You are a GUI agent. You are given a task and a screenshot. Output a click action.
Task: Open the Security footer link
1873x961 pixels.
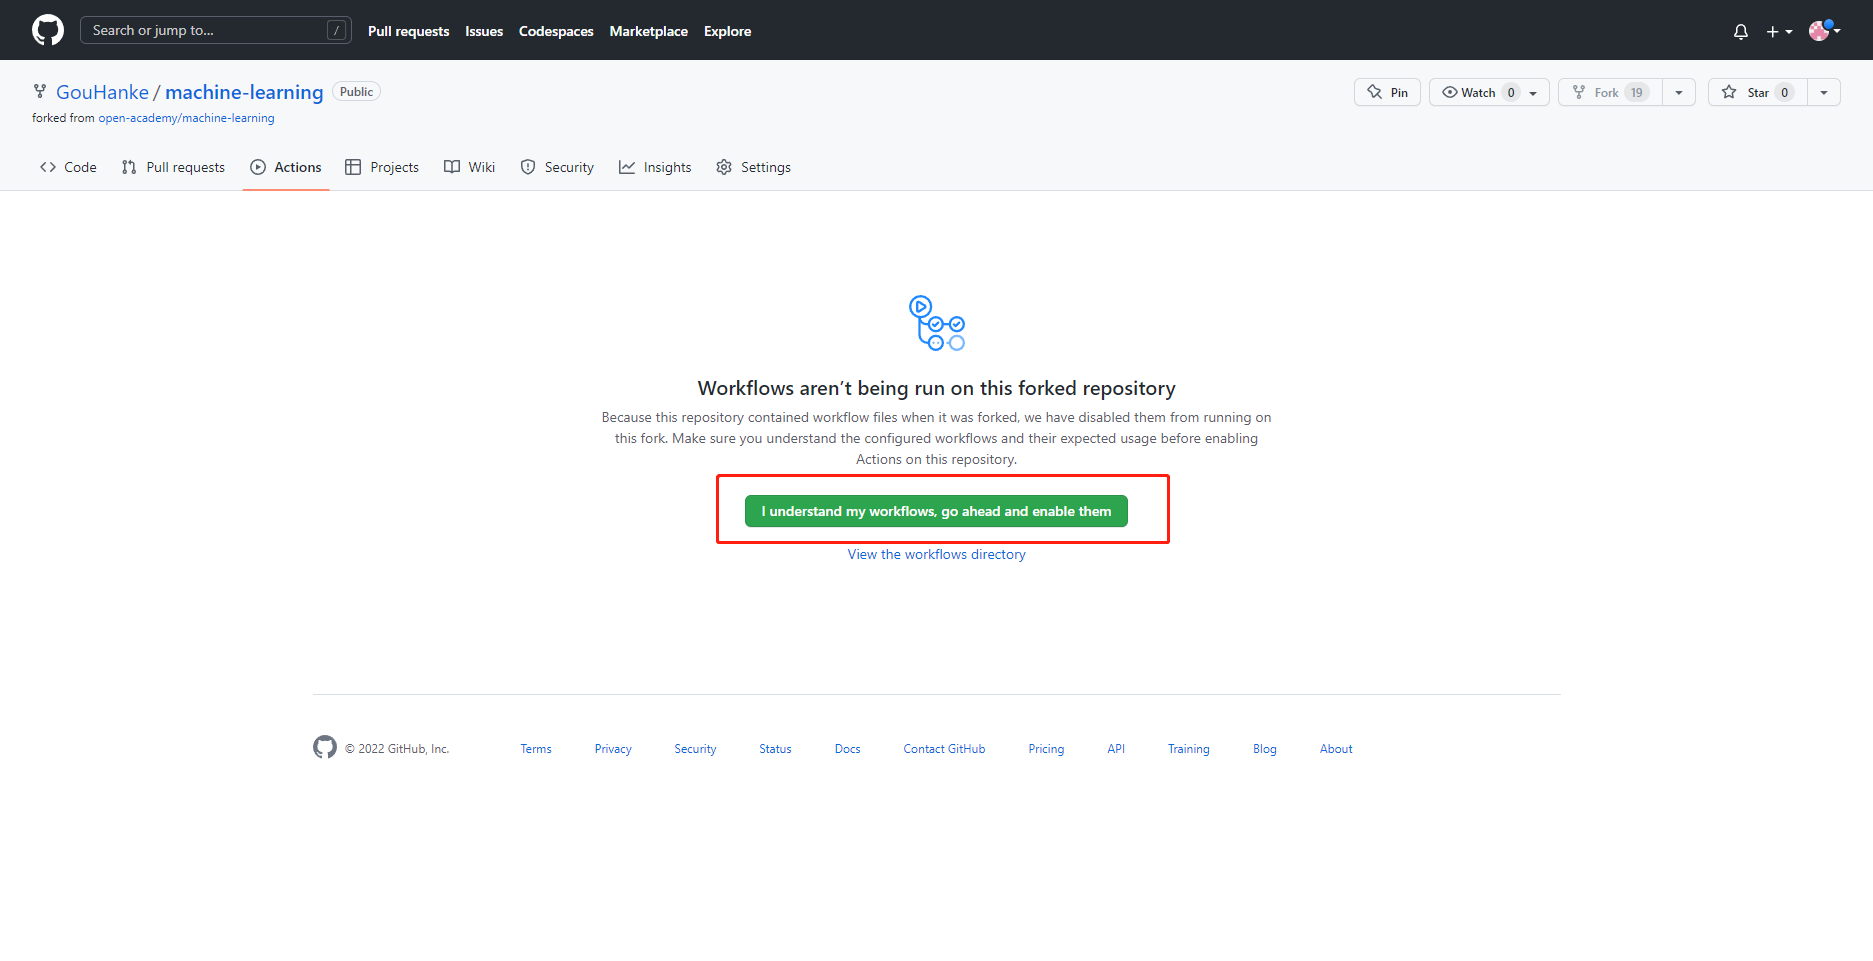[x=695, y=749]
